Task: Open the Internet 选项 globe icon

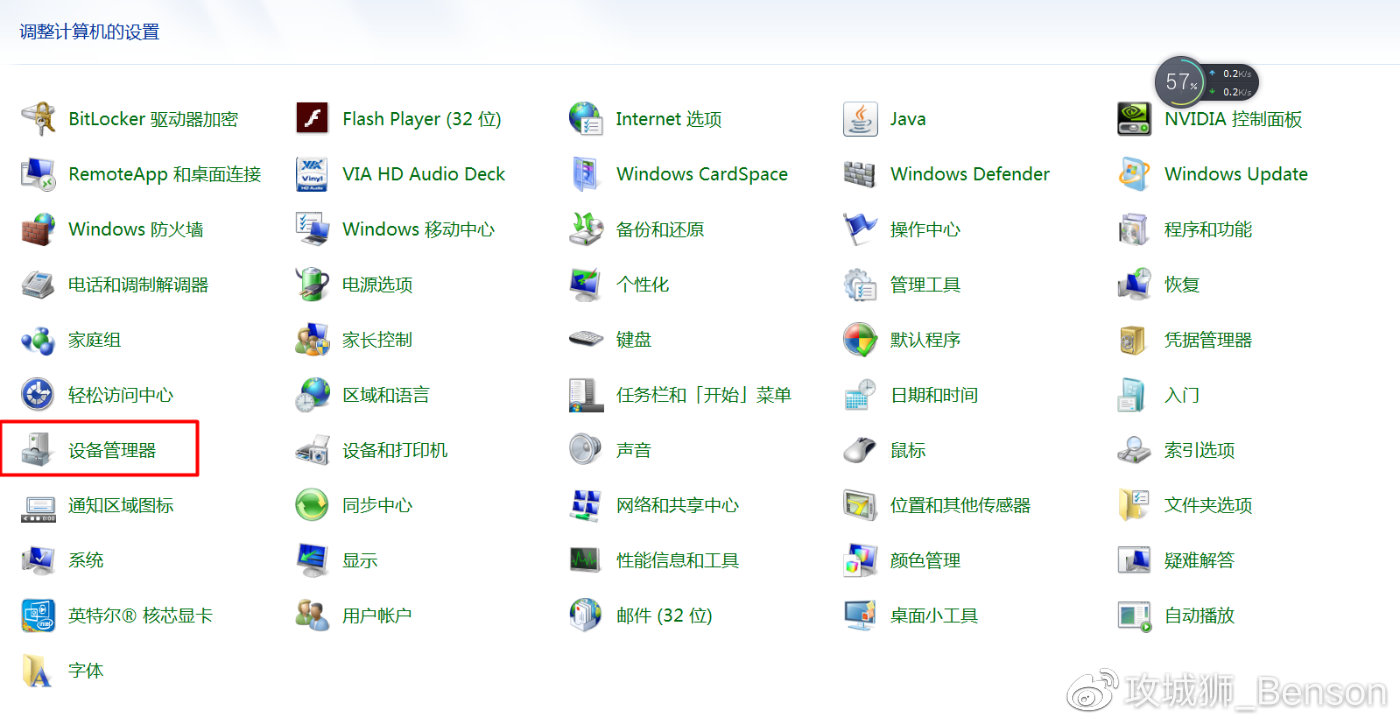Action: pos(586,119)
